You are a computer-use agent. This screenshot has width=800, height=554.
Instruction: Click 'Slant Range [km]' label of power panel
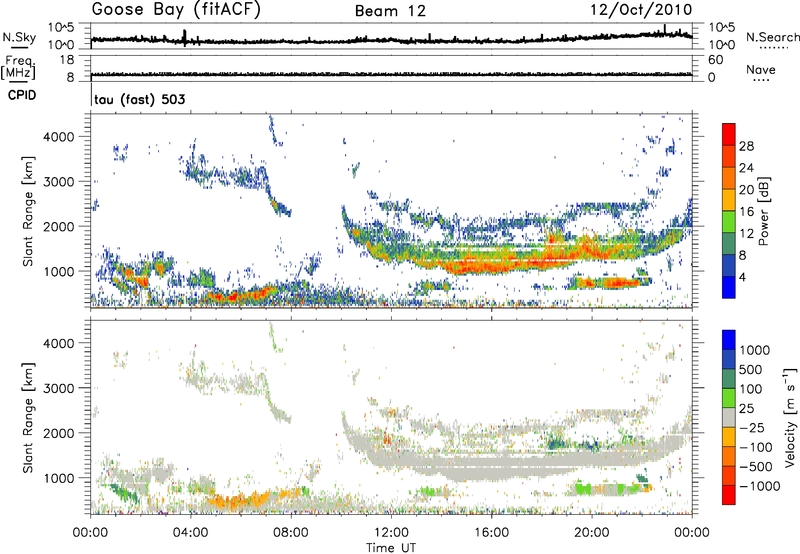coord(28,211)
